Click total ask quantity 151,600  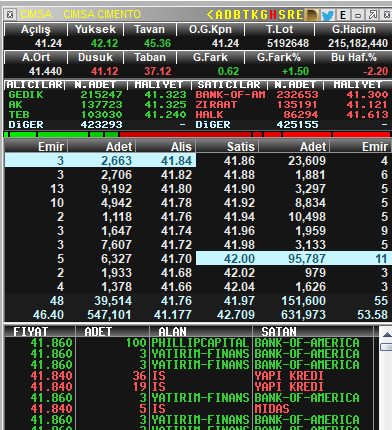point(303,301)
